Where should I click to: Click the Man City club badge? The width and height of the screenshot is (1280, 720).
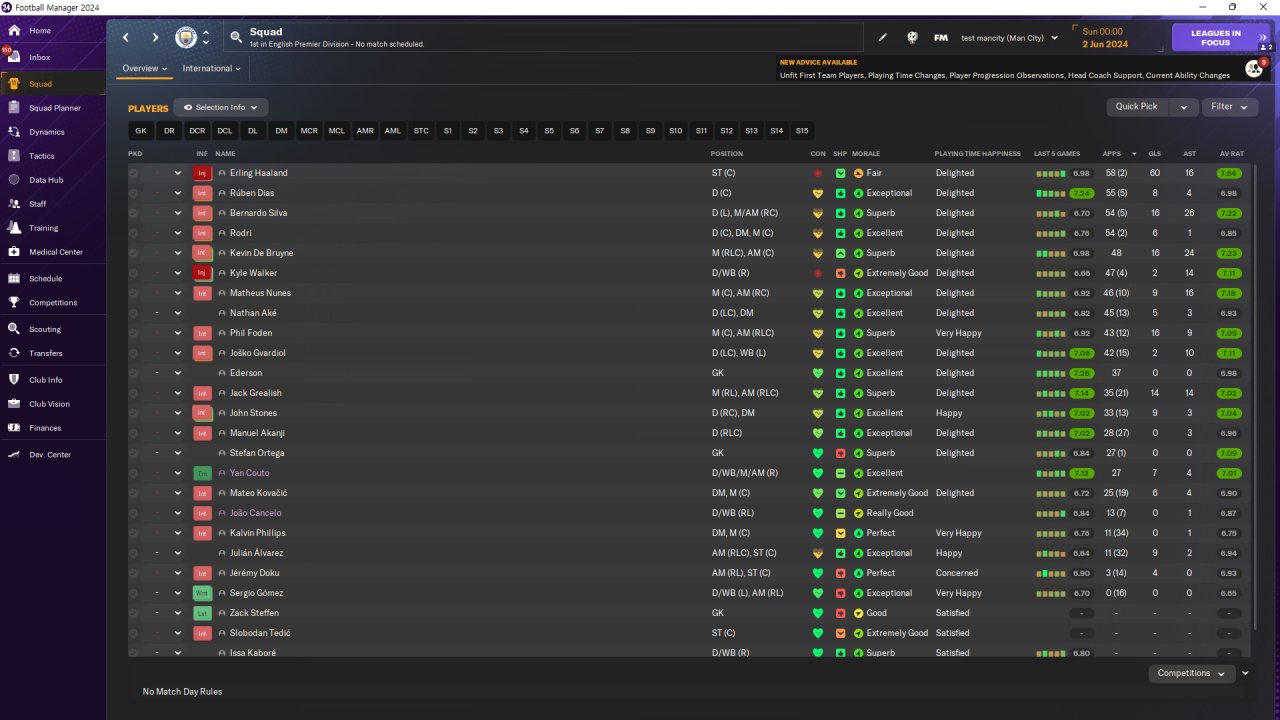coord(186,38)
